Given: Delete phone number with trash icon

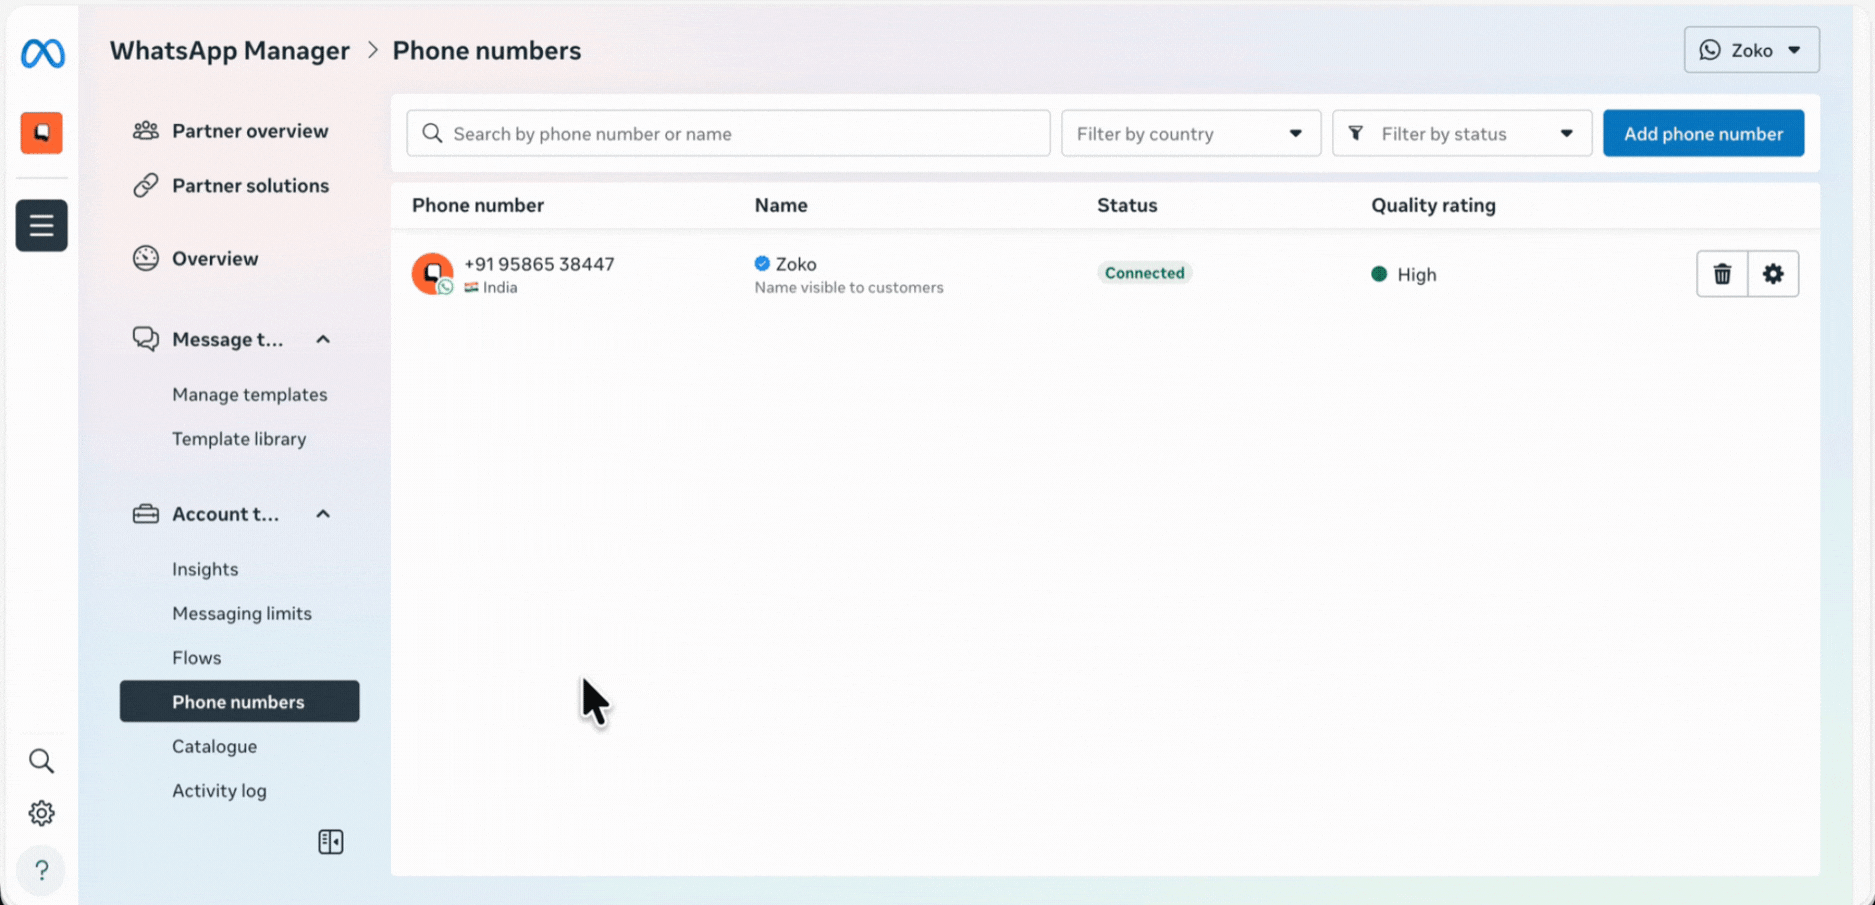Looking at the screenshot, I should point(1722,274).
